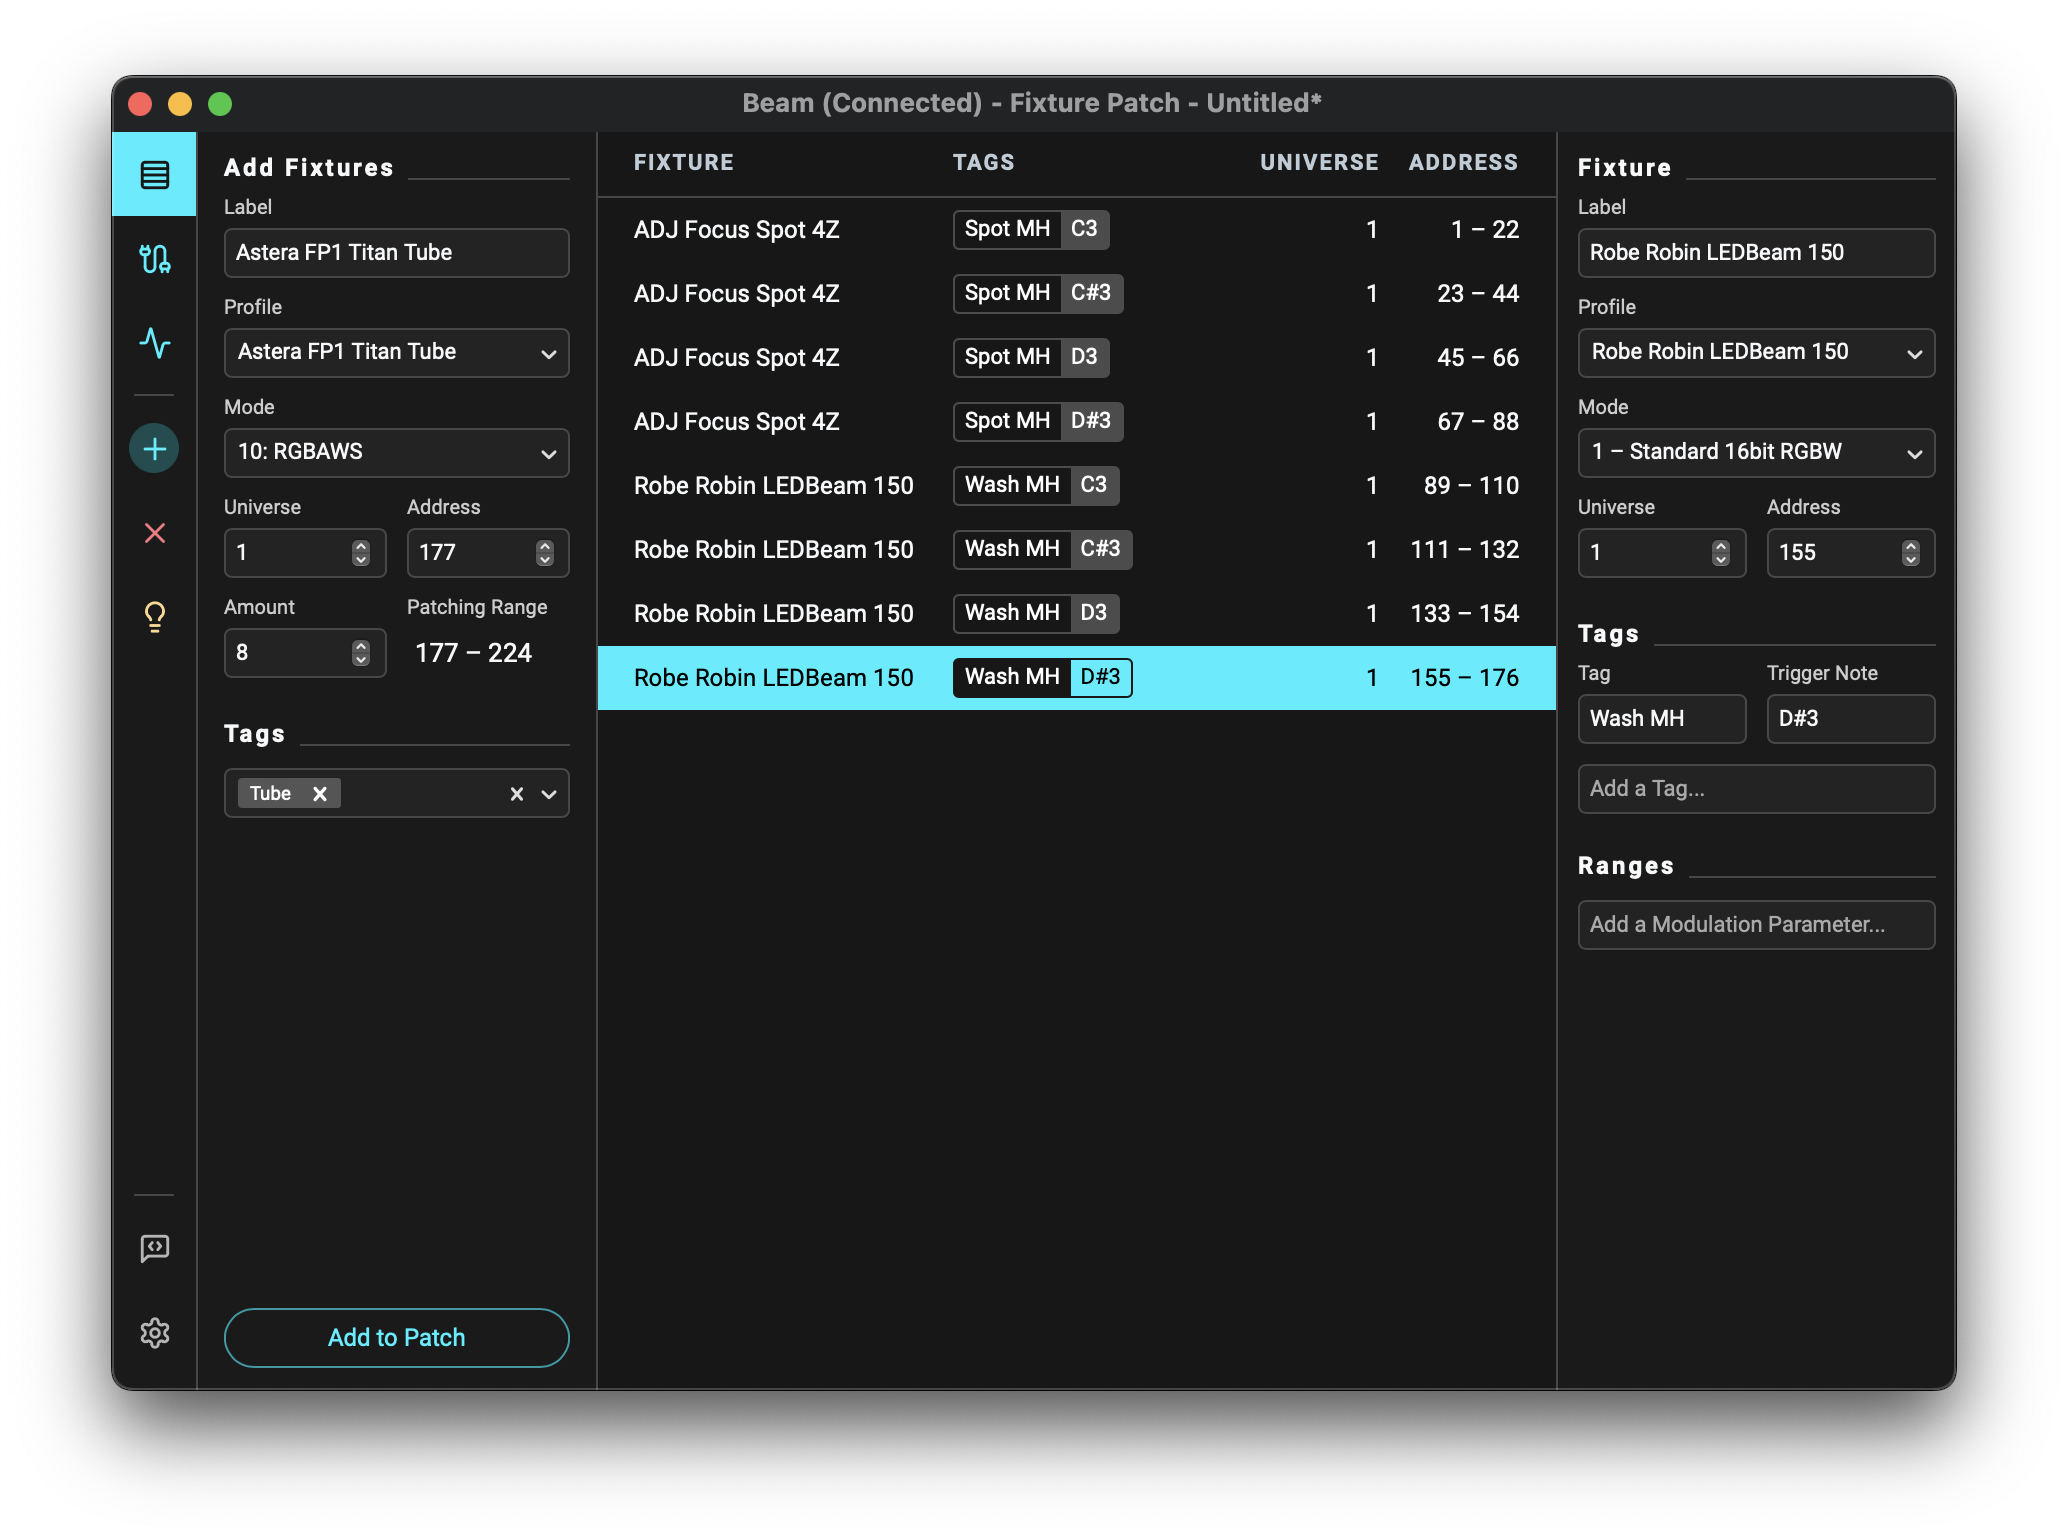Clear all tags in Add Fixtures

517,794
